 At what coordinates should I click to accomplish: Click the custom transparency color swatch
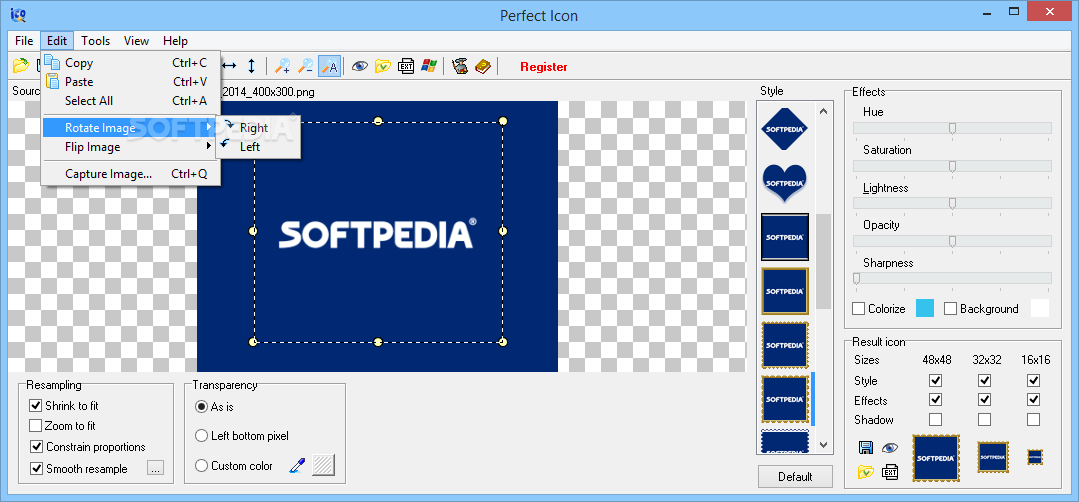point(323,466)
